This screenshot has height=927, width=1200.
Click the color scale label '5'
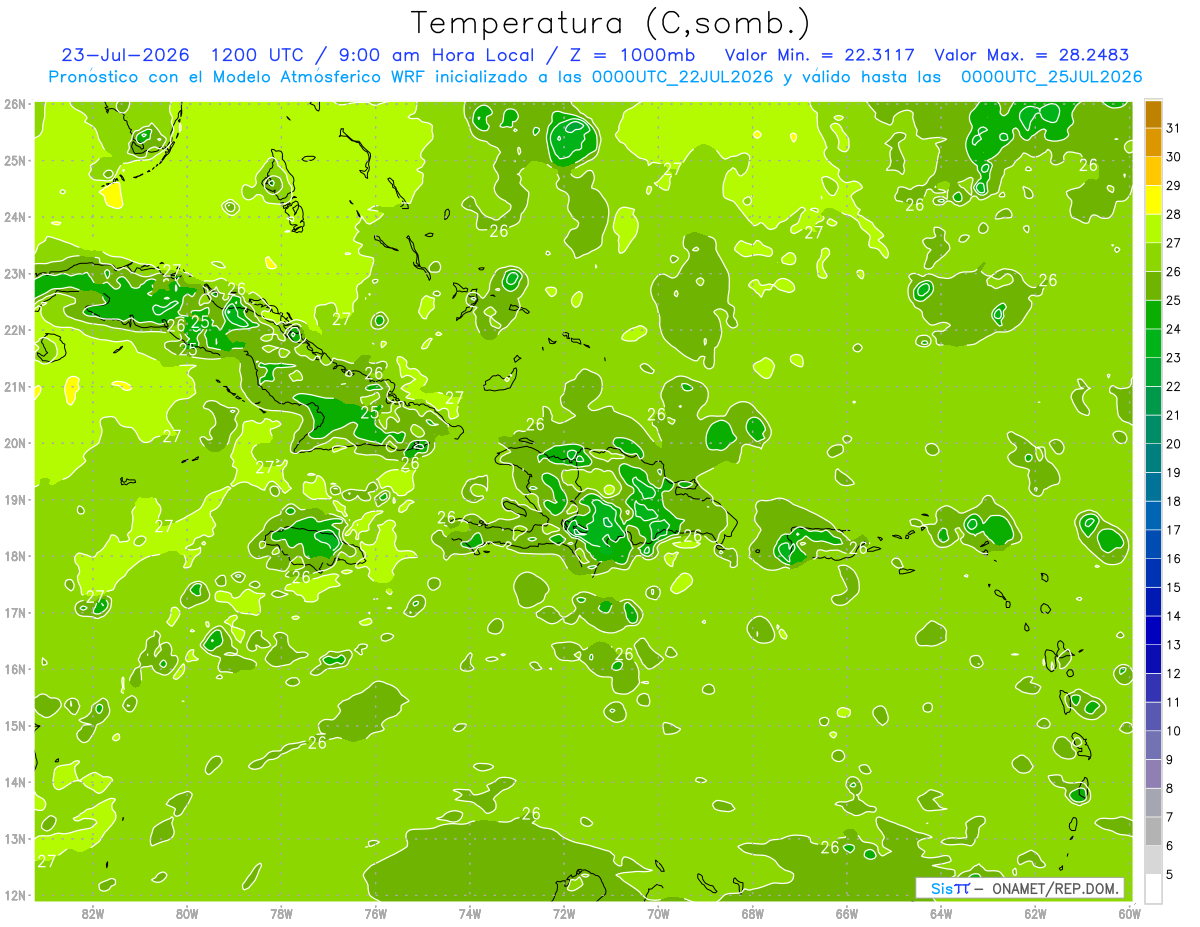[x=1170, y=875]
